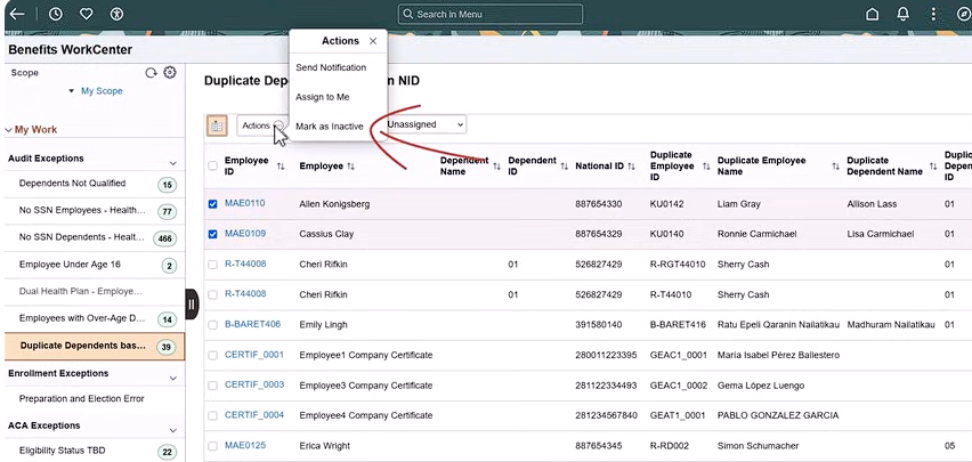Open notifications bell icon
The width and height of the screenshot is (972, 462).
click(903, 14)
